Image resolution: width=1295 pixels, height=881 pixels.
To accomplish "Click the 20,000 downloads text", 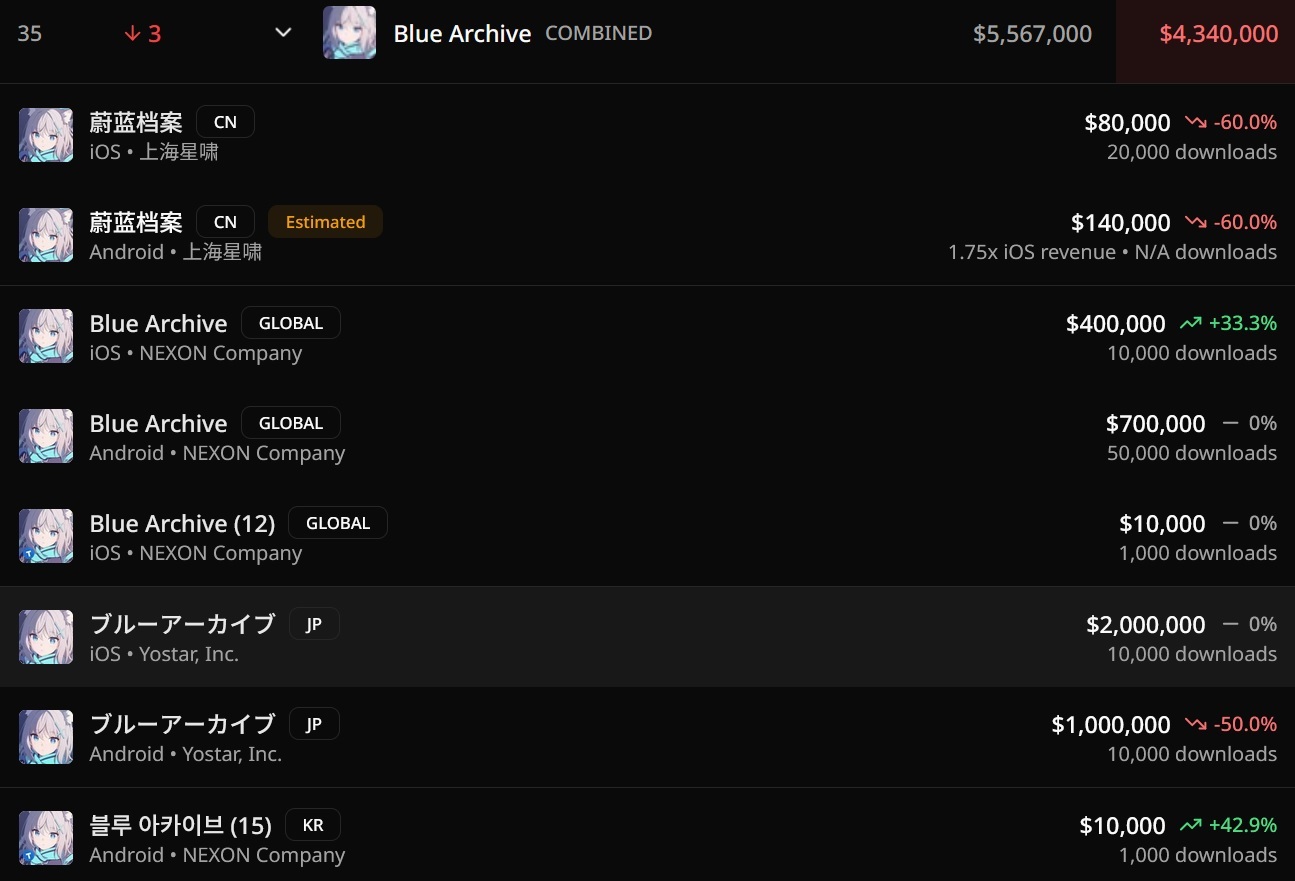I will coord(1192,152).
